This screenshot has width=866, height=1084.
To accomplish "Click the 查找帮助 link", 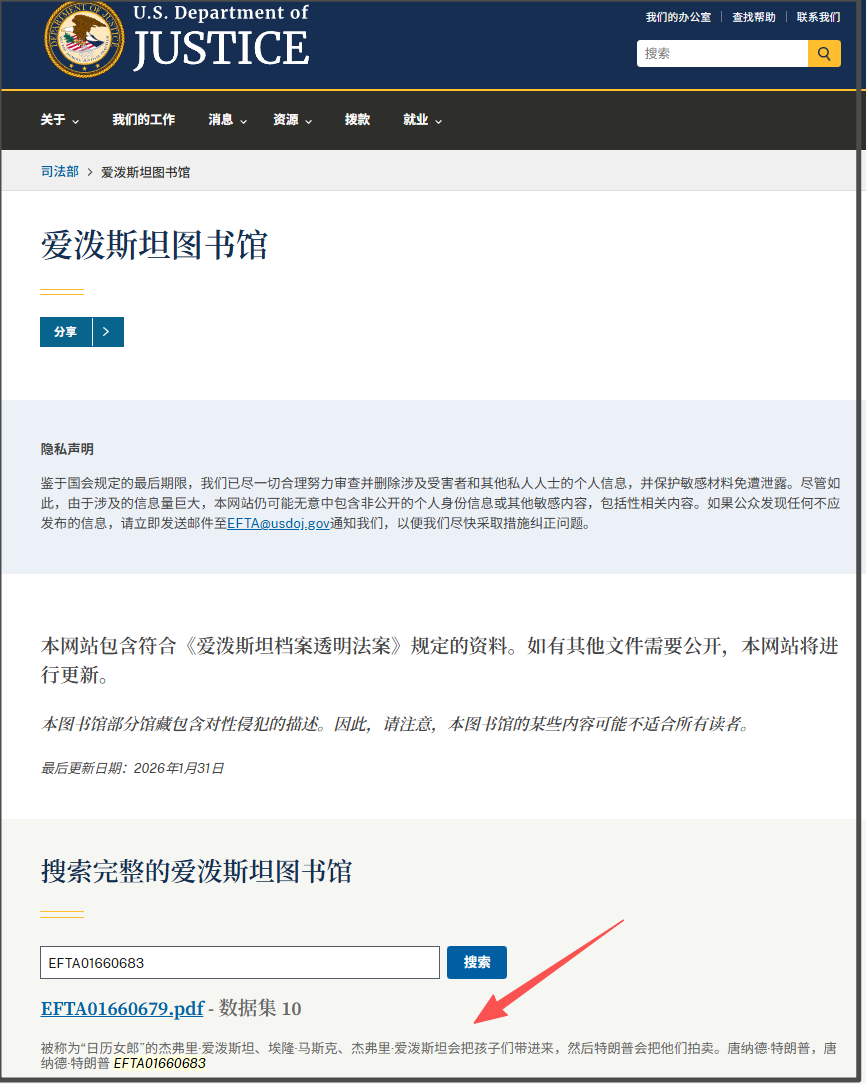I will pyautogui.click(x=753, y=17).
